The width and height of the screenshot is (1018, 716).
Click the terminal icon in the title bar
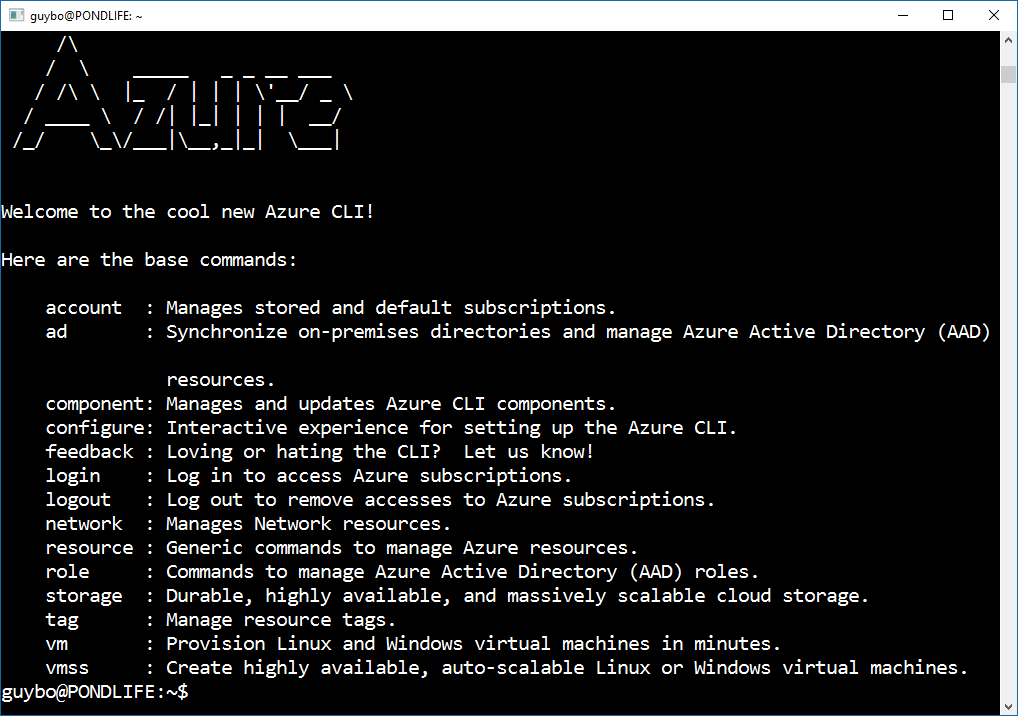click(16, 15)
